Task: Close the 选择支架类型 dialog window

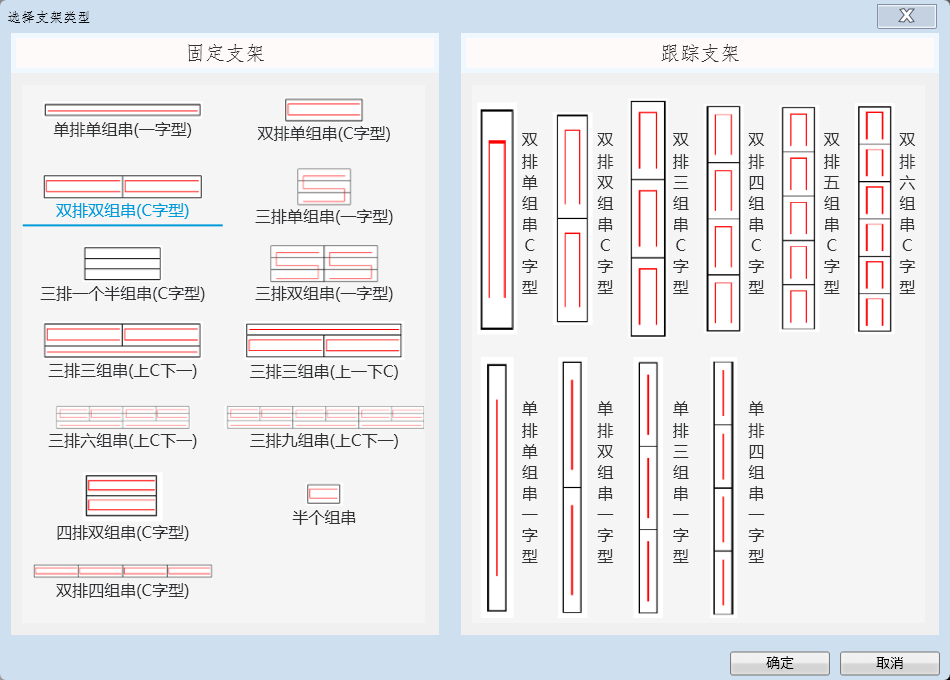Action: [x=906, y=16]
